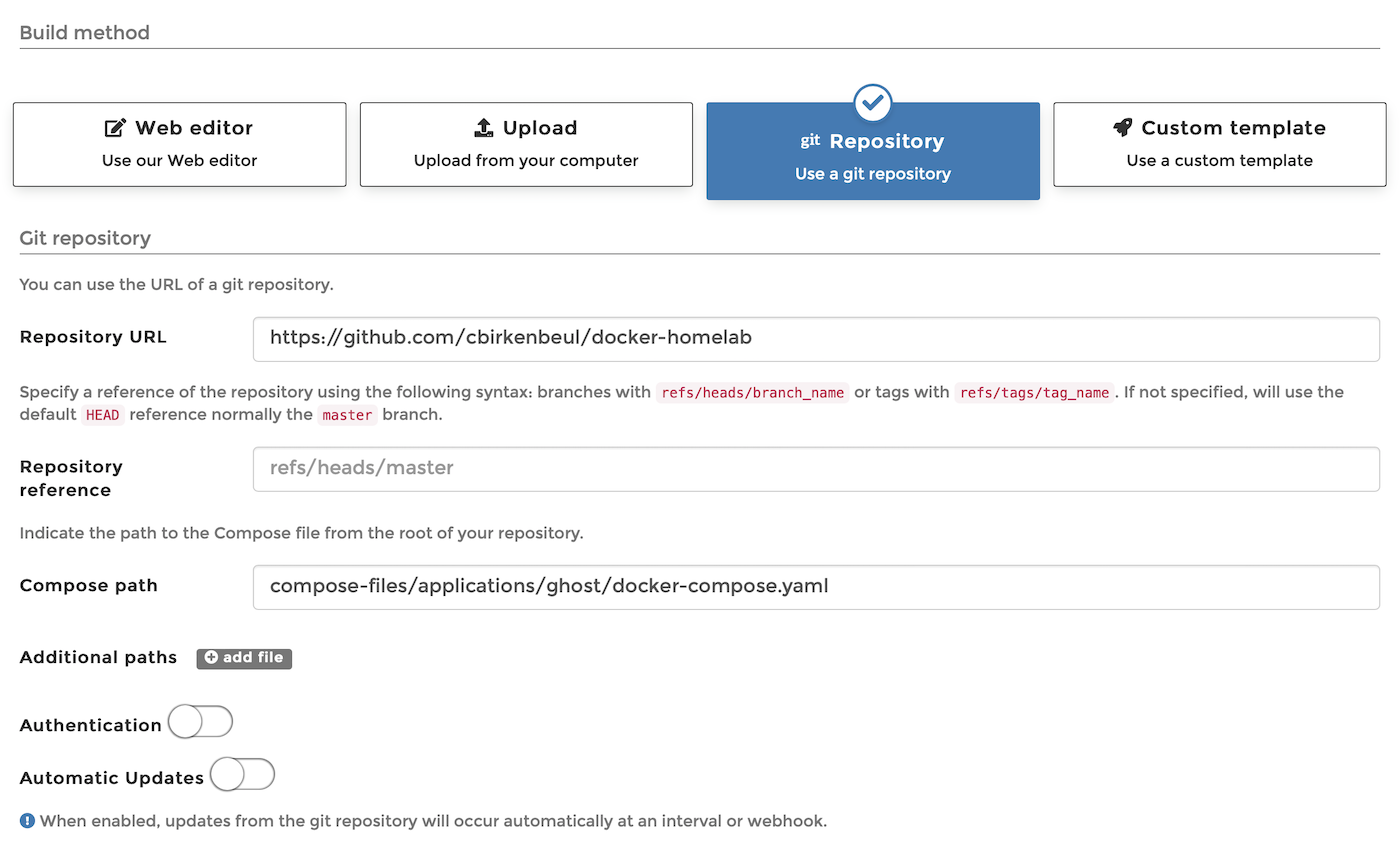Screen dimensions: 1400x841
Task: Click the blue checkmark badge above Repository
Action: point(871,102)
